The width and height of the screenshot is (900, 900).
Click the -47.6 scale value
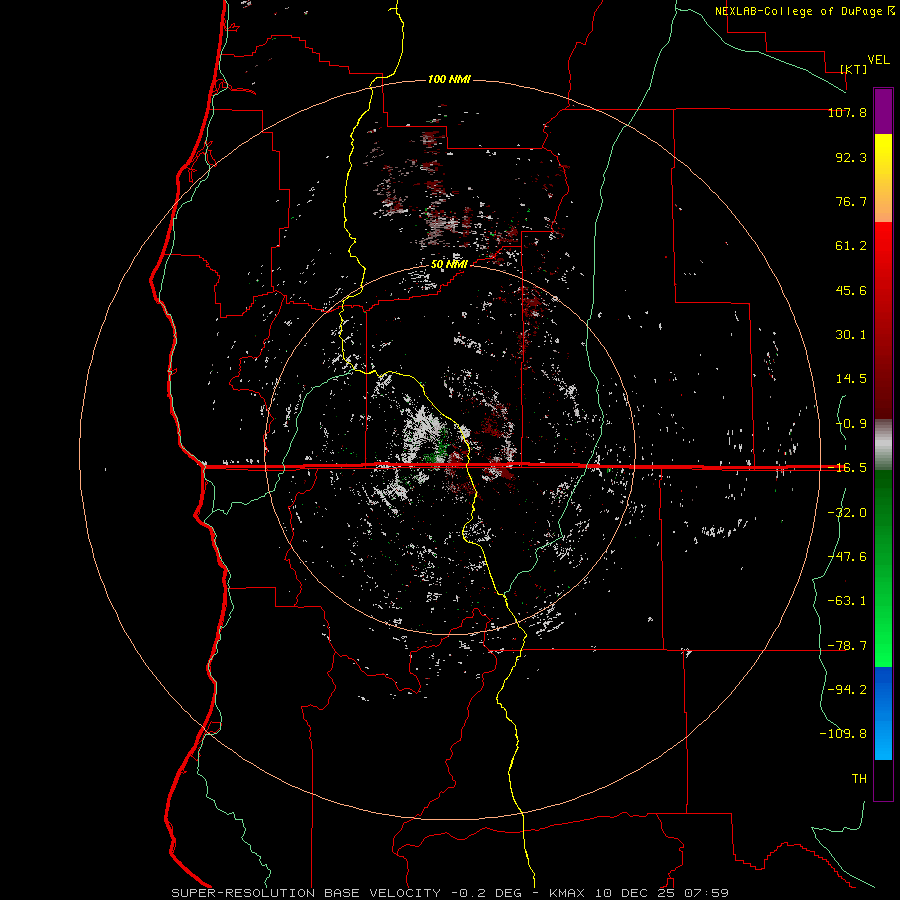847,556
